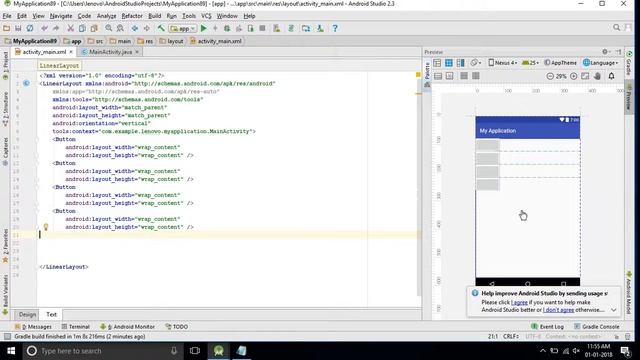Click the Undo arrow in toolbar

coord(44,28)
